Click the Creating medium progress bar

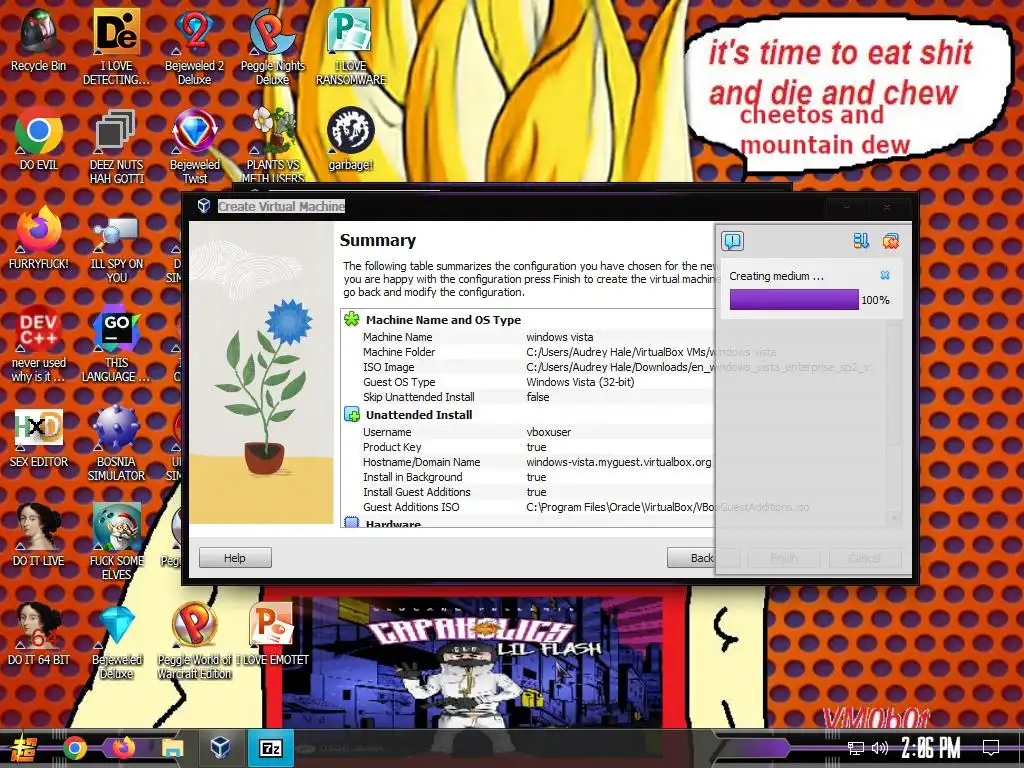click(x=794, y=300)
